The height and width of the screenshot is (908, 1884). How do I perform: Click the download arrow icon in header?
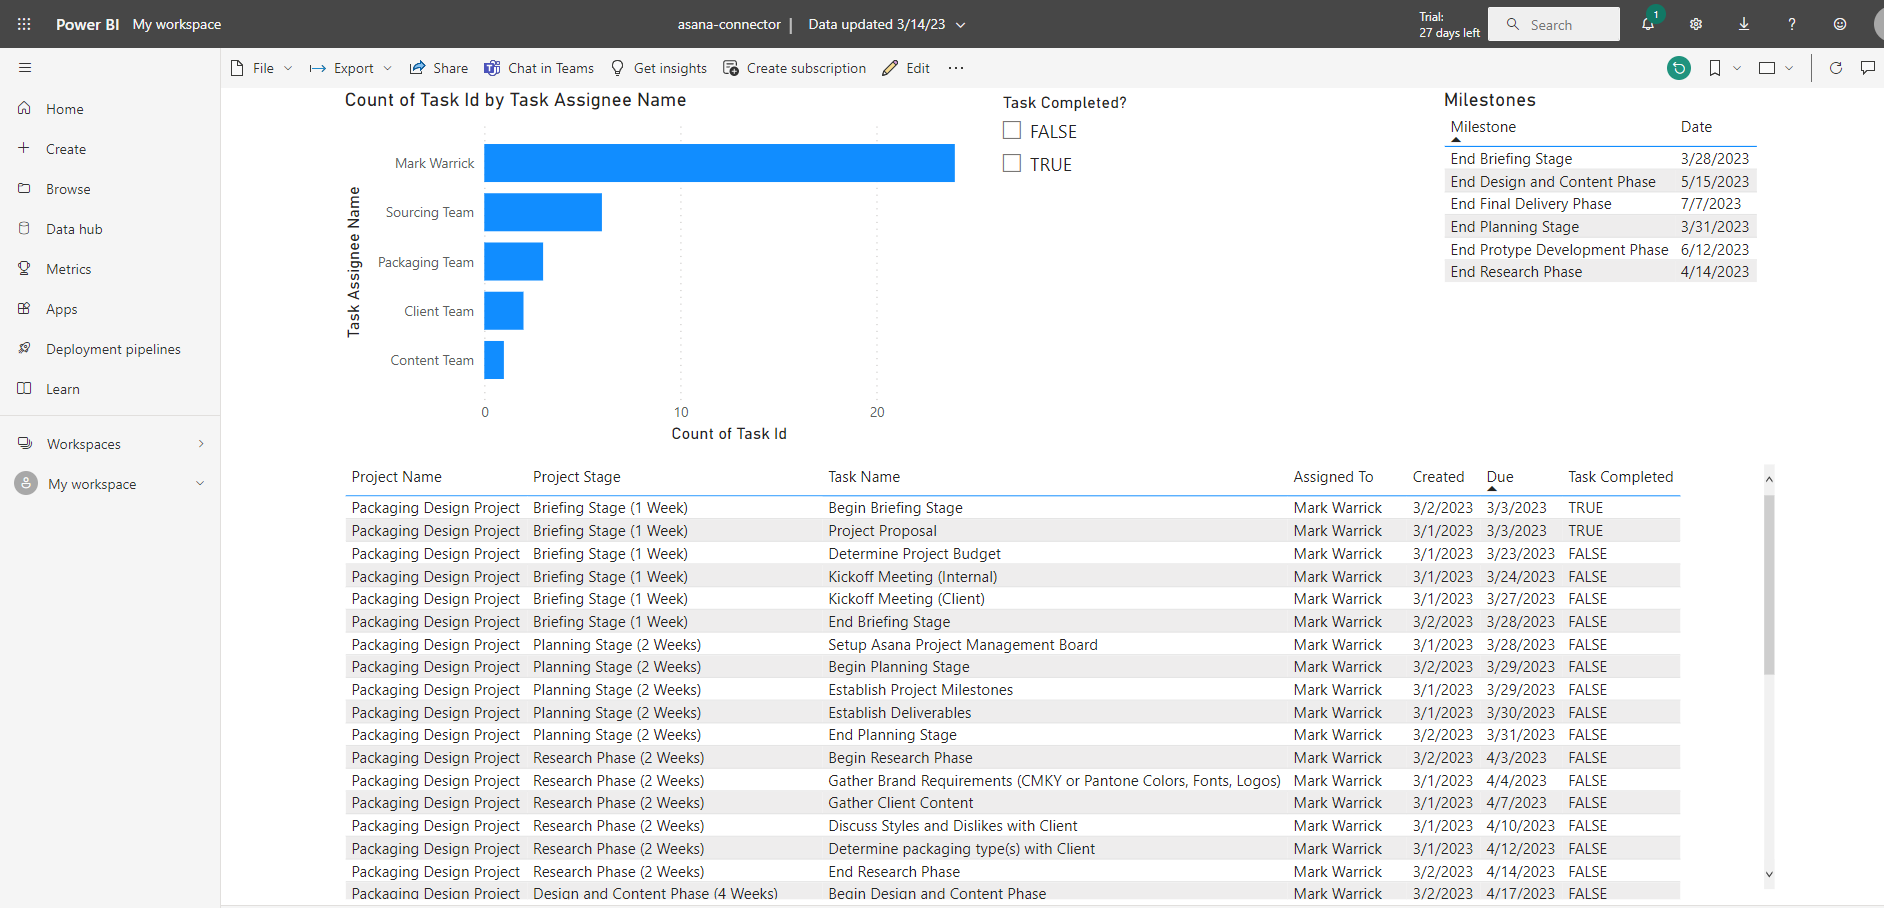[x=1744, y=25]
